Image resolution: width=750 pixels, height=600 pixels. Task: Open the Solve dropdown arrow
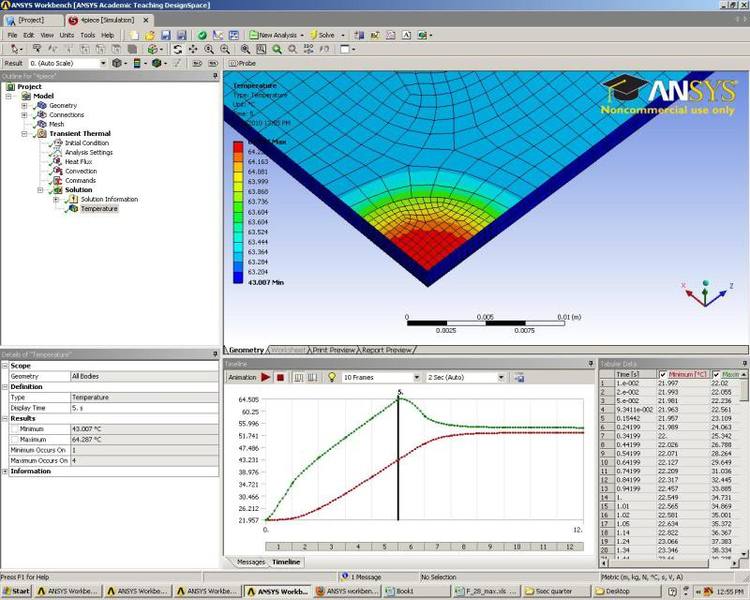click(x=342, y=35)
